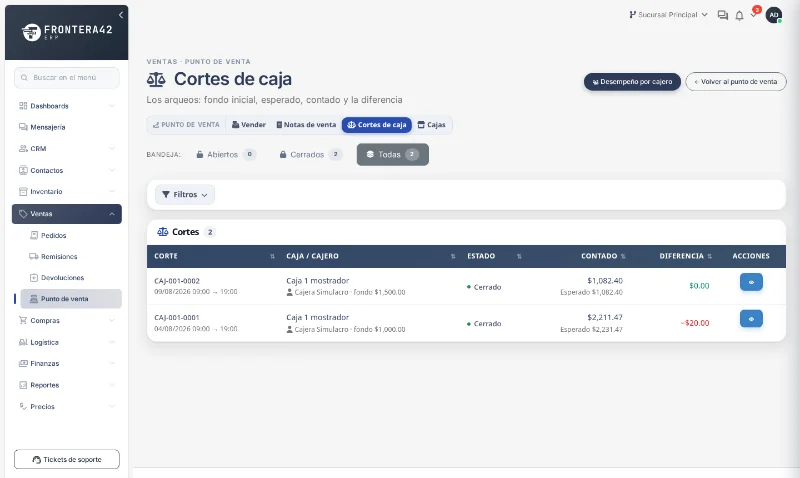Screen dimensions: 800x478
Task: Click the $2,211.47 counted amount
Action: tap(605, 317)
